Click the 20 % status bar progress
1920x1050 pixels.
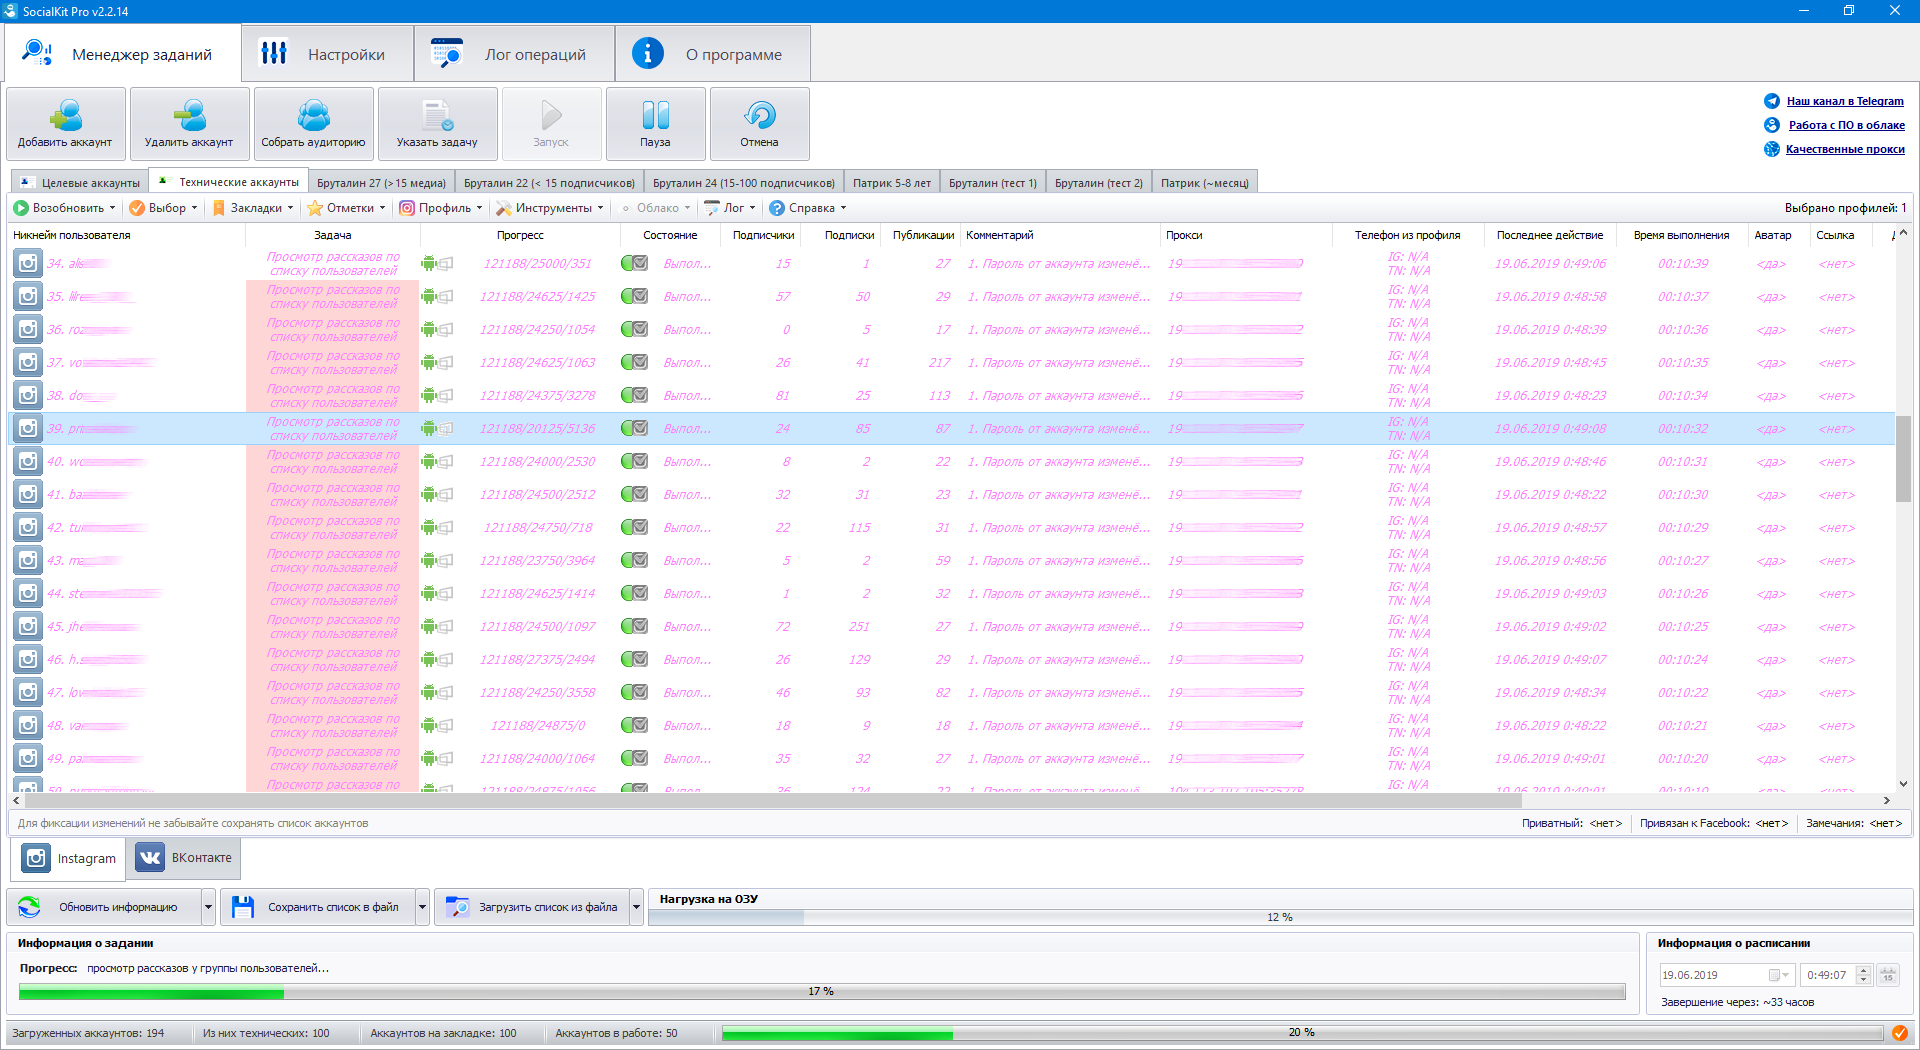[x=1302, y=1033]
